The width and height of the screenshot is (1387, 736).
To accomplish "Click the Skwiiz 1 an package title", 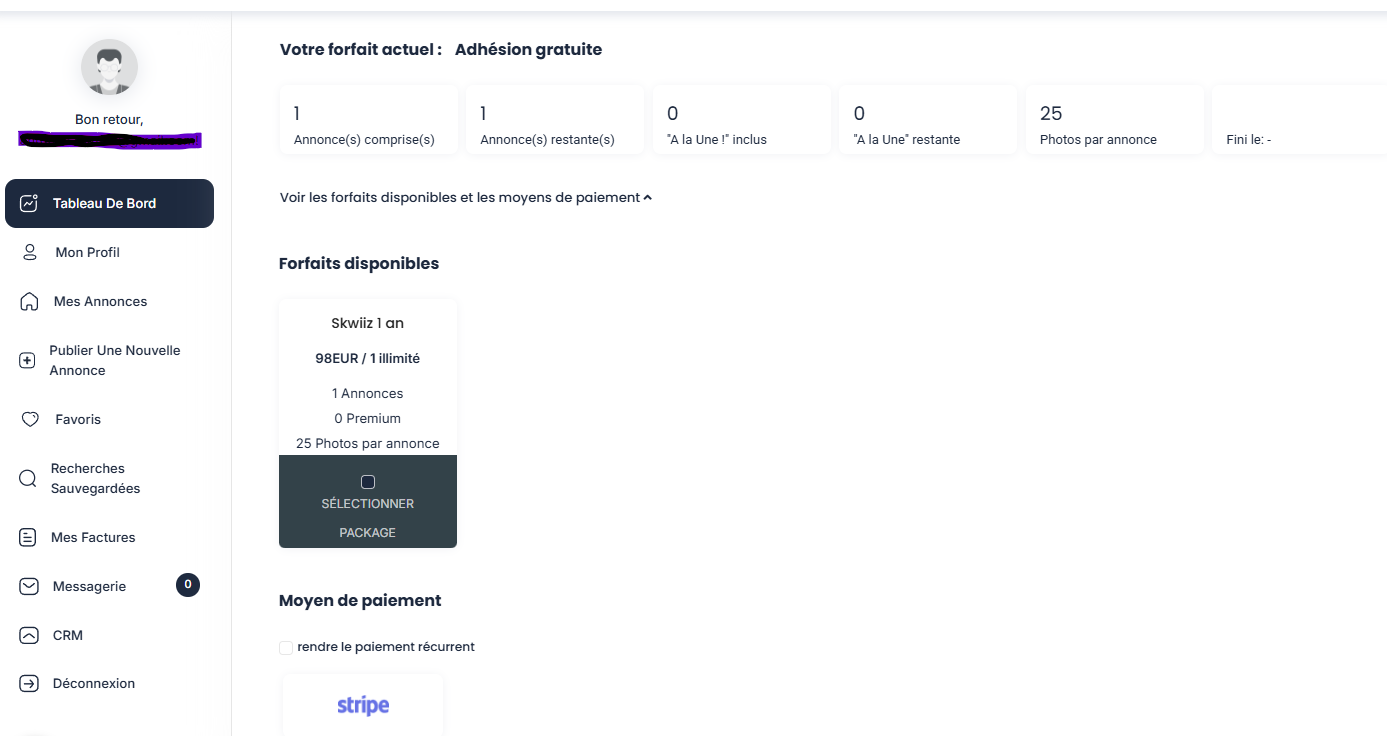I will (367, 323).
